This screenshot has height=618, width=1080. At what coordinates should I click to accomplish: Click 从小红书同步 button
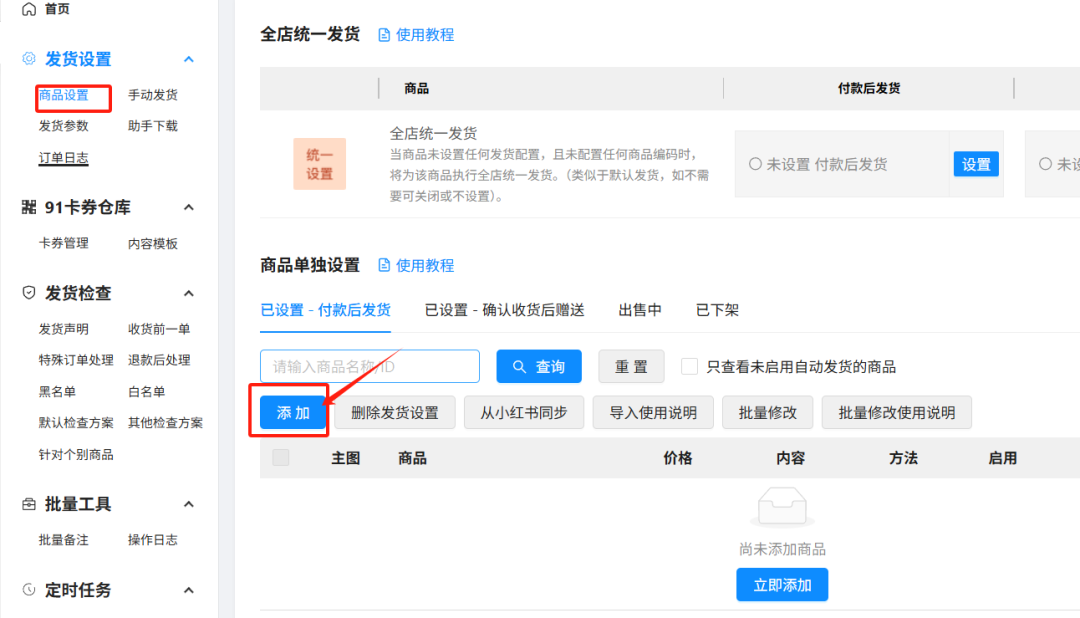point(523,413)
